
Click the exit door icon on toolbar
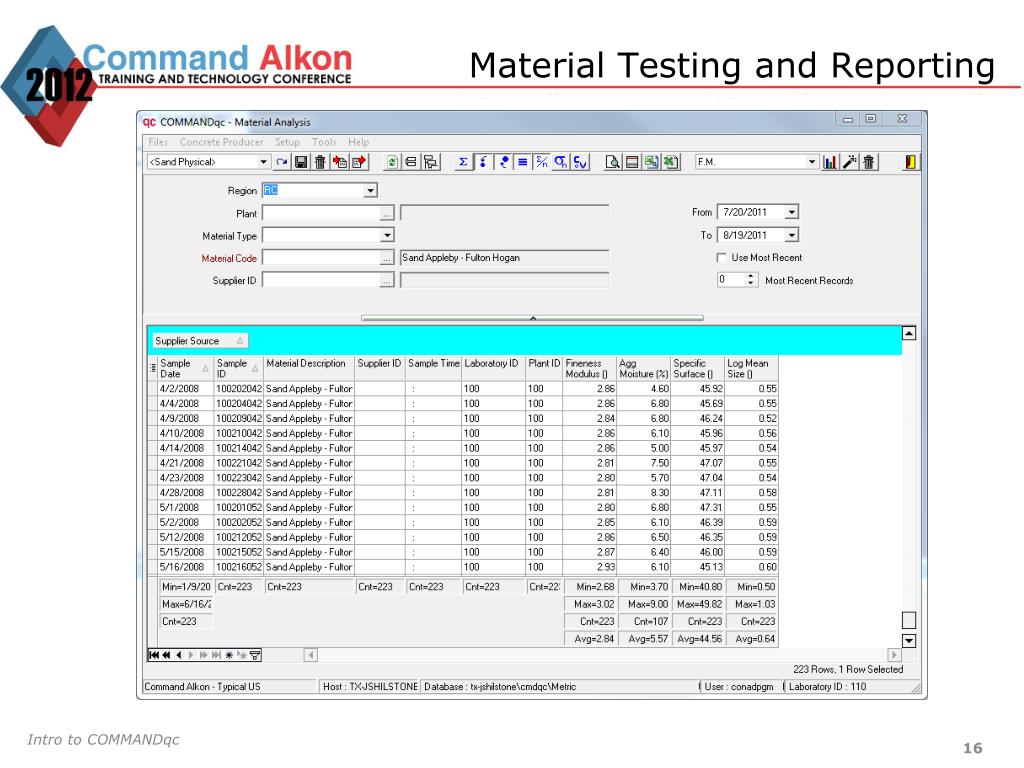pos(910,162)
